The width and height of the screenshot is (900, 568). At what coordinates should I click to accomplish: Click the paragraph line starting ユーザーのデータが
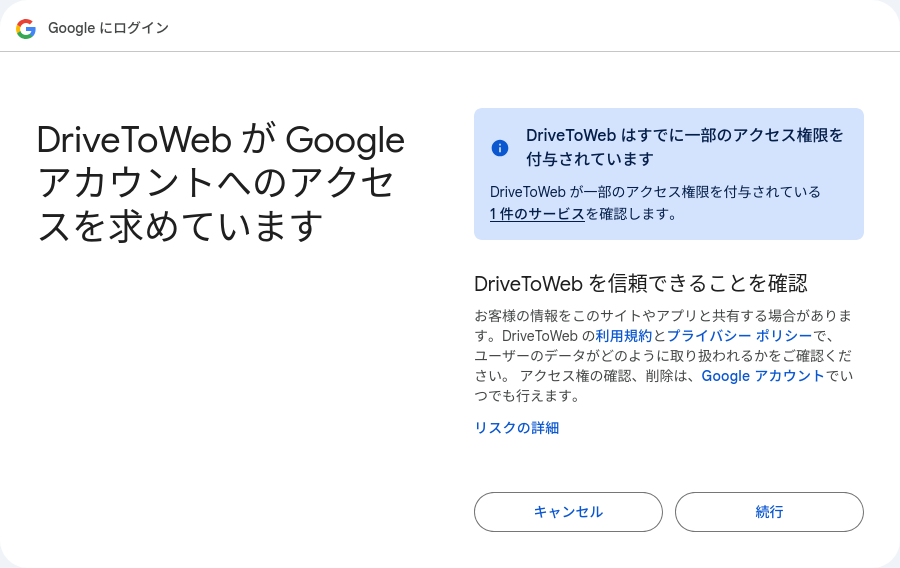point(662,356)
